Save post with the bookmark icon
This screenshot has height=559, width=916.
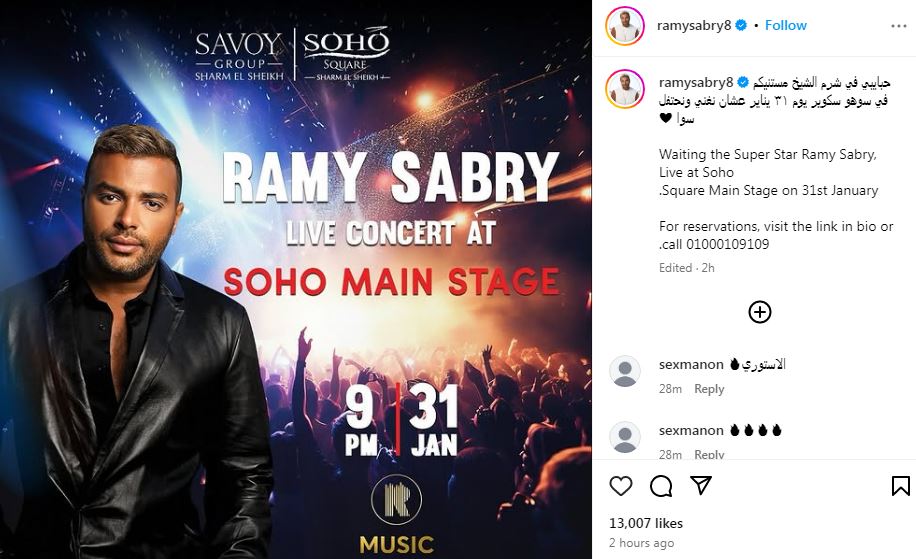point(900,486)
